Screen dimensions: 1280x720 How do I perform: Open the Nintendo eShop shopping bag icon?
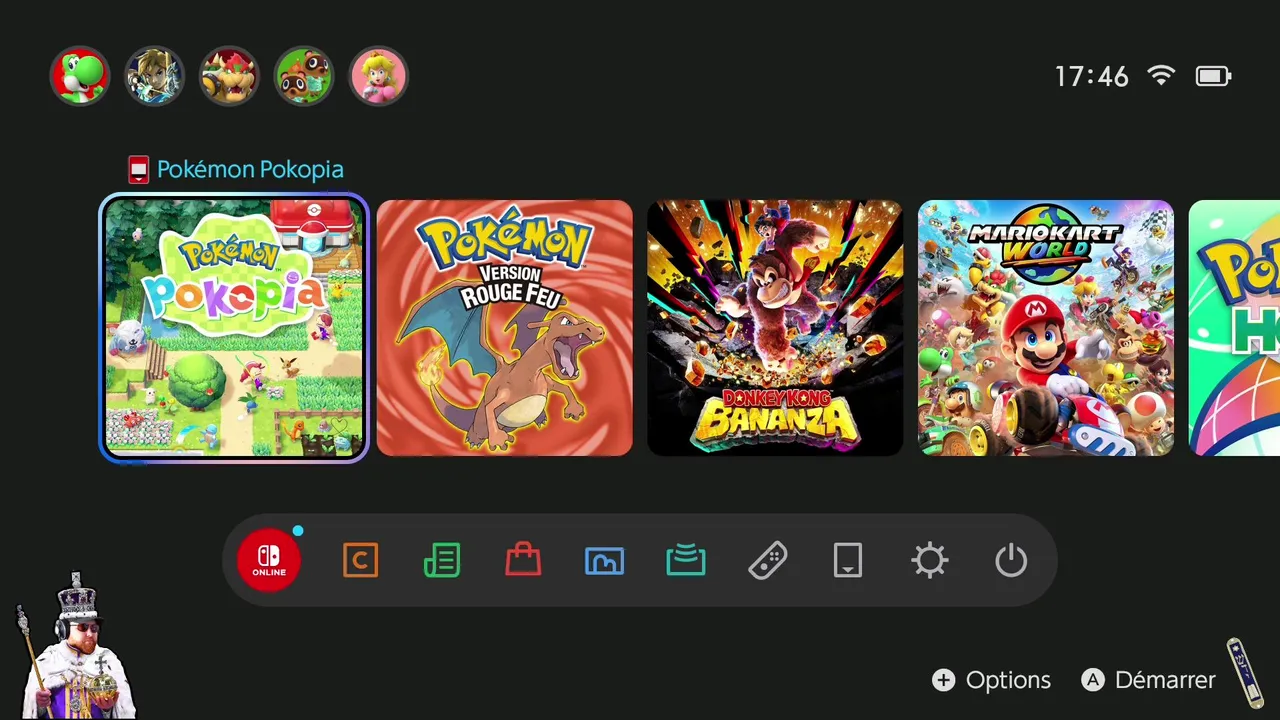[523, 560]
